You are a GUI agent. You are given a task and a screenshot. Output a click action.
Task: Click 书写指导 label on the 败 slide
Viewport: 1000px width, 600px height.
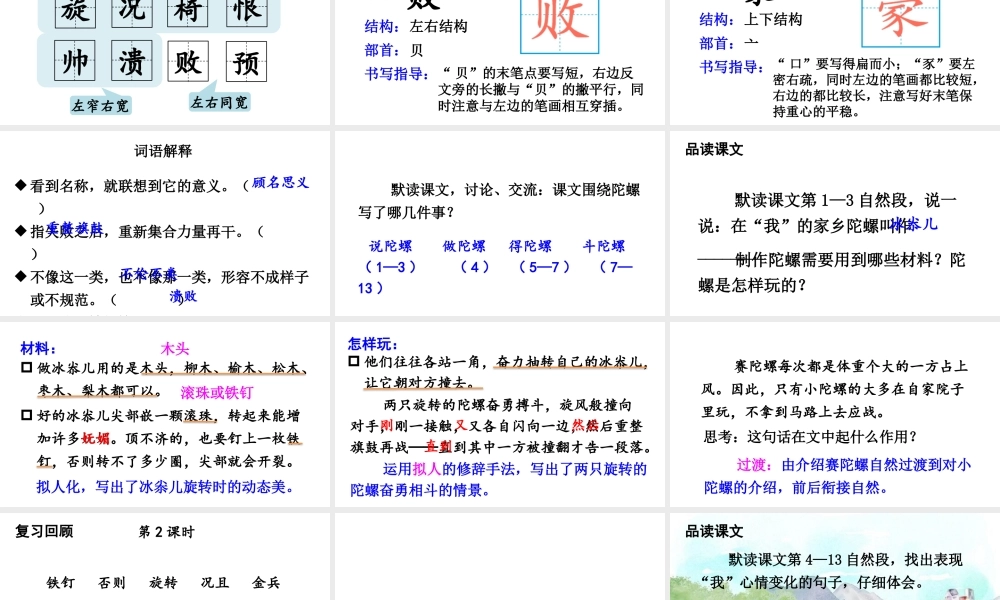pyautogui.click(x=397, y=74)
